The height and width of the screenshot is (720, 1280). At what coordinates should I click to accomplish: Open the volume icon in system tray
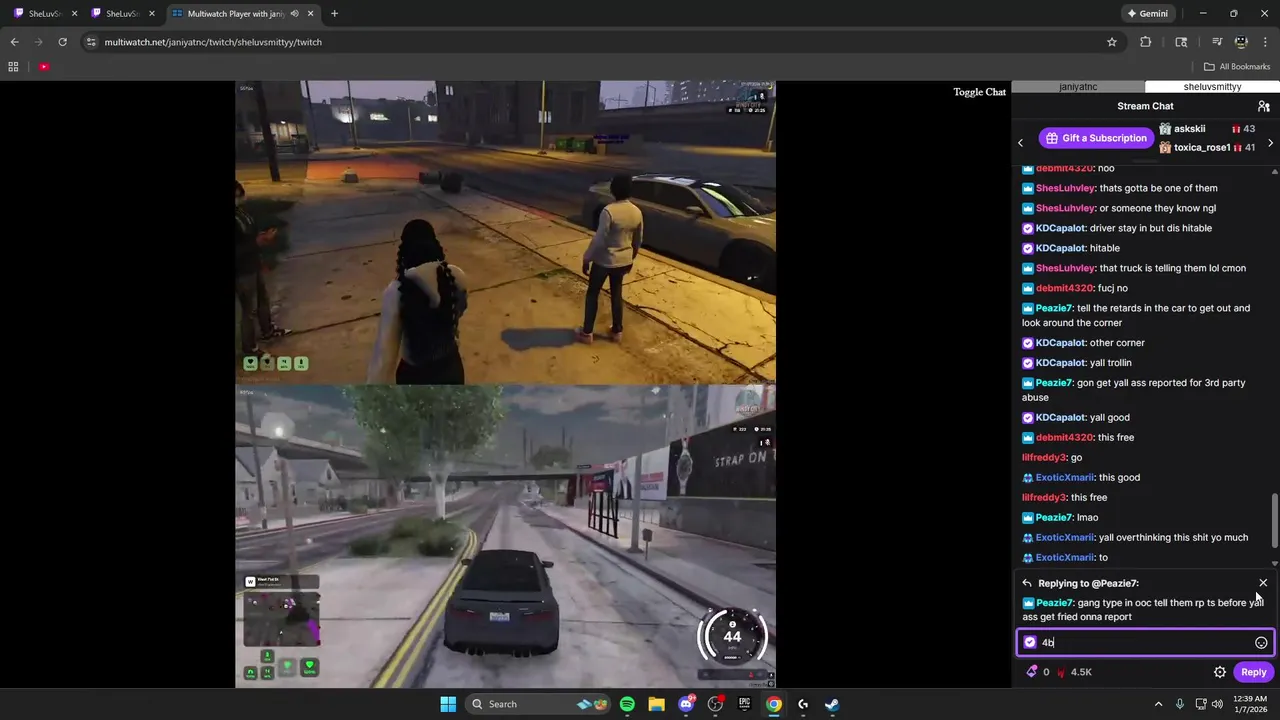(1219, 704)
